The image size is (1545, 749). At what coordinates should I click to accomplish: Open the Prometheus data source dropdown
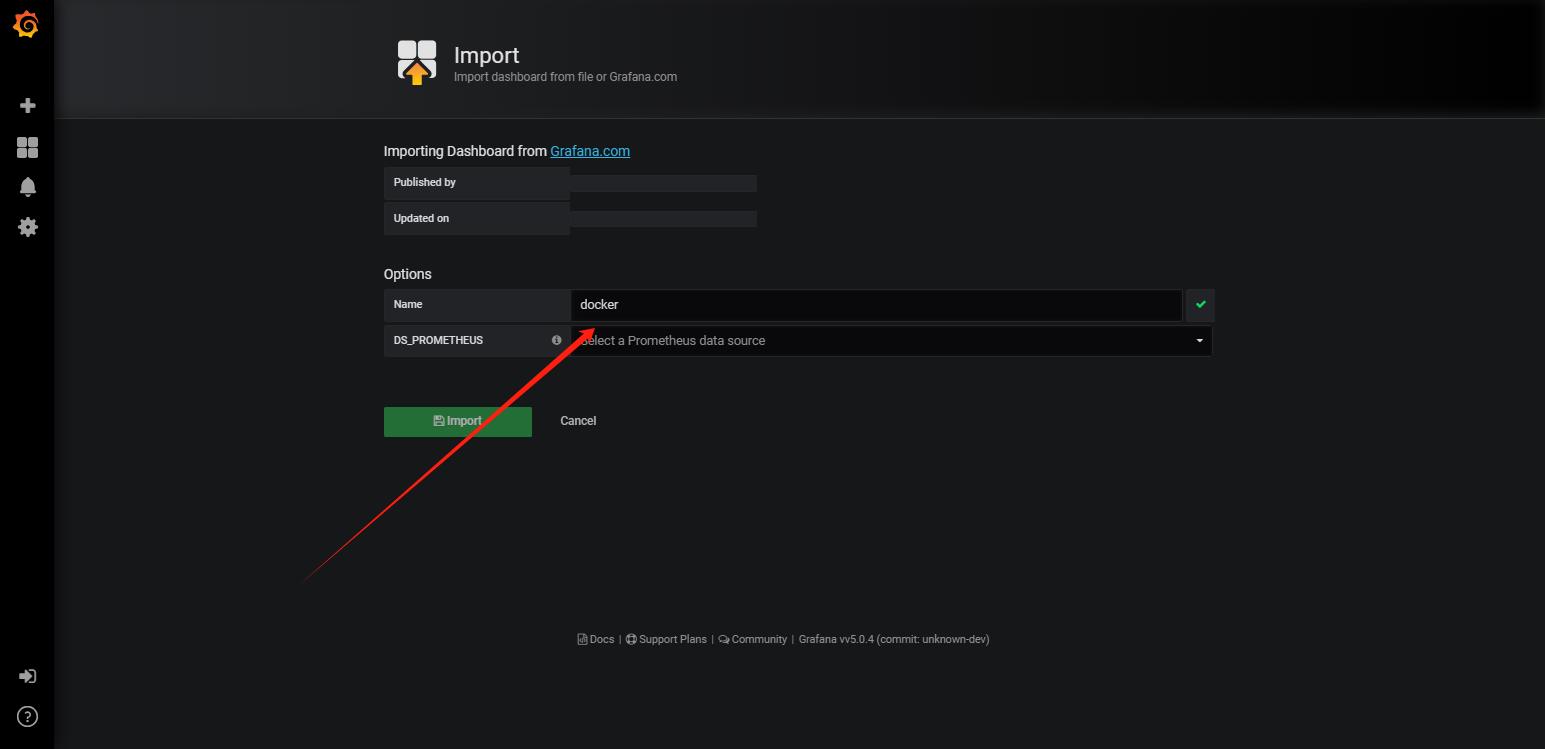click(891, 341)
